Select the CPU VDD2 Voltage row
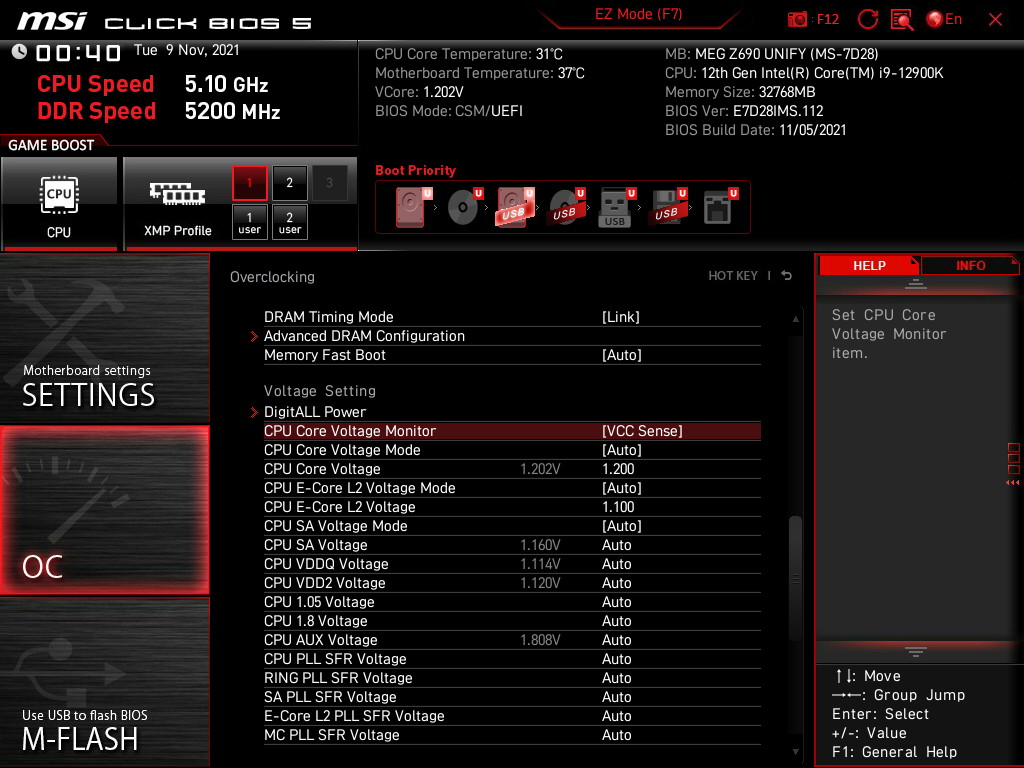 tap(512, 583)
